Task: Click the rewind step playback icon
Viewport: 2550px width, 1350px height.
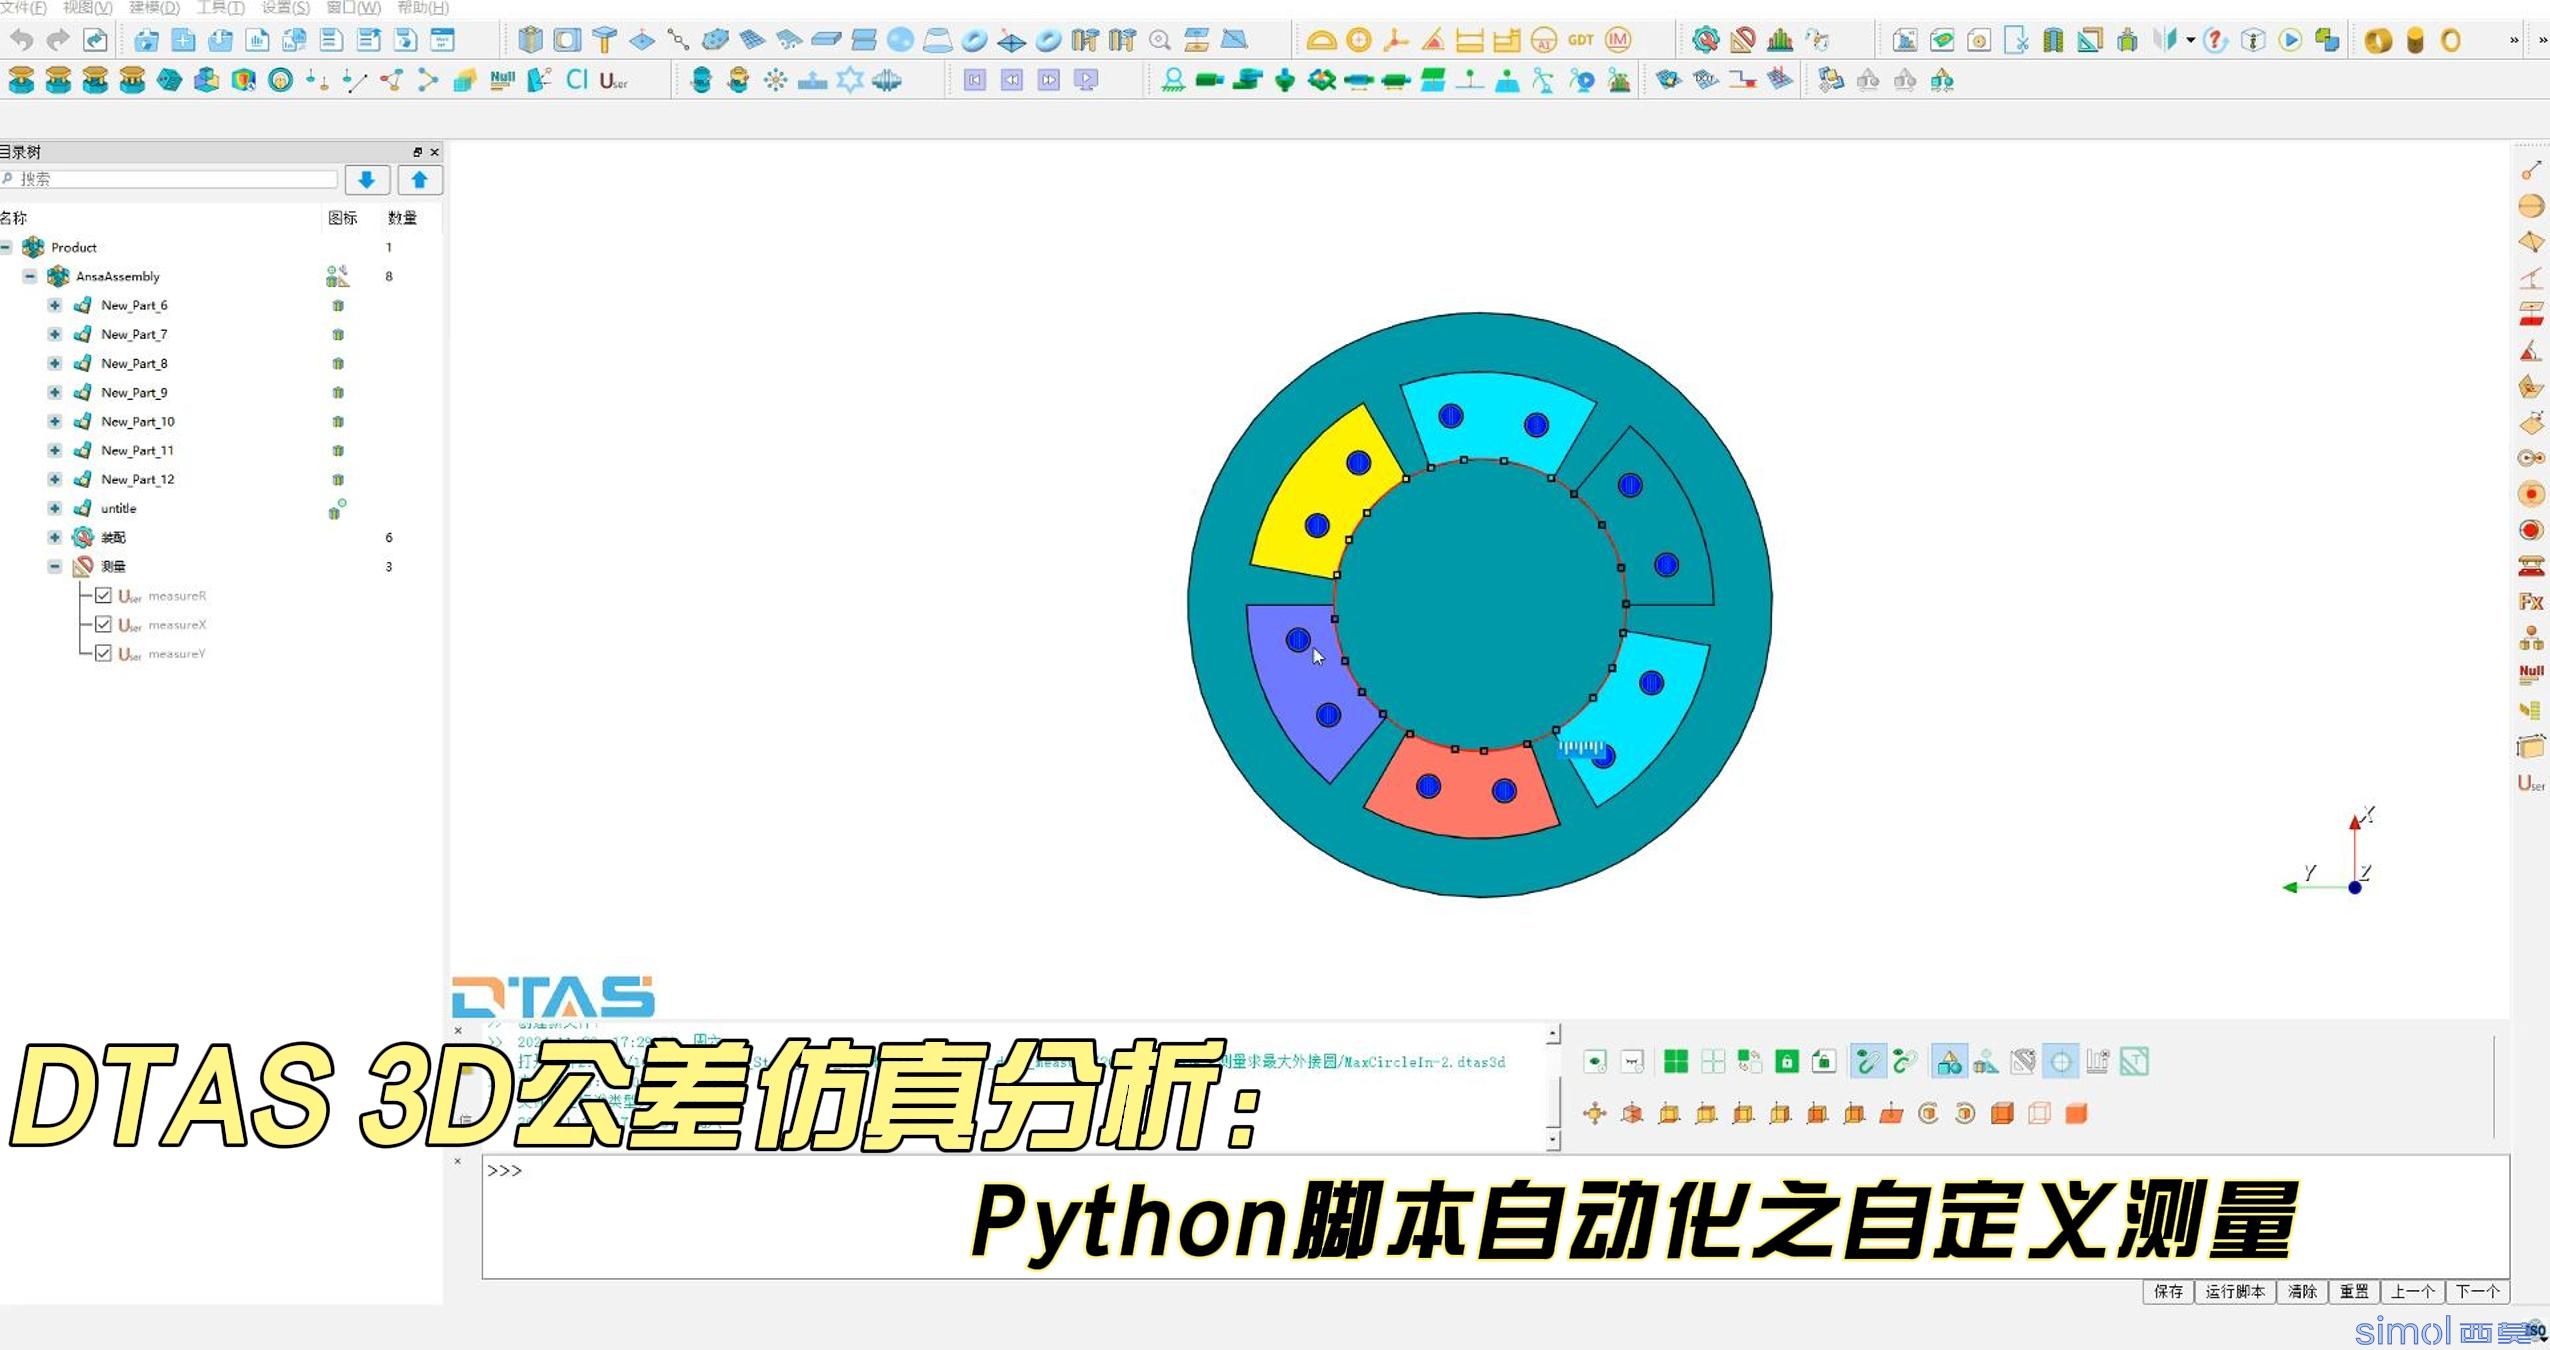Action: (1012, 80)
